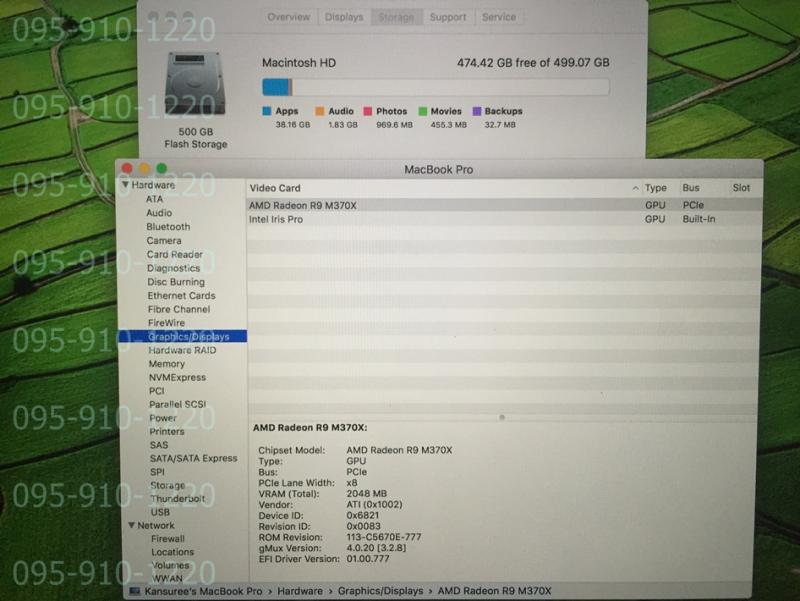This screenshot has height=601, width=800.
Task: Switch to the Overview tab
Action: [288, 17]
